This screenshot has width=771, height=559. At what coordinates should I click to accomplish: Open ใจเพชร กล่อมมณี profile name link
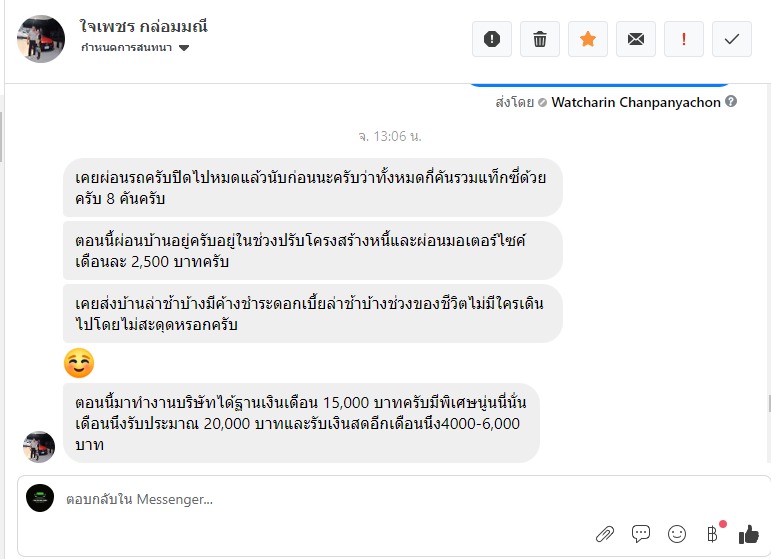[143, 26]
